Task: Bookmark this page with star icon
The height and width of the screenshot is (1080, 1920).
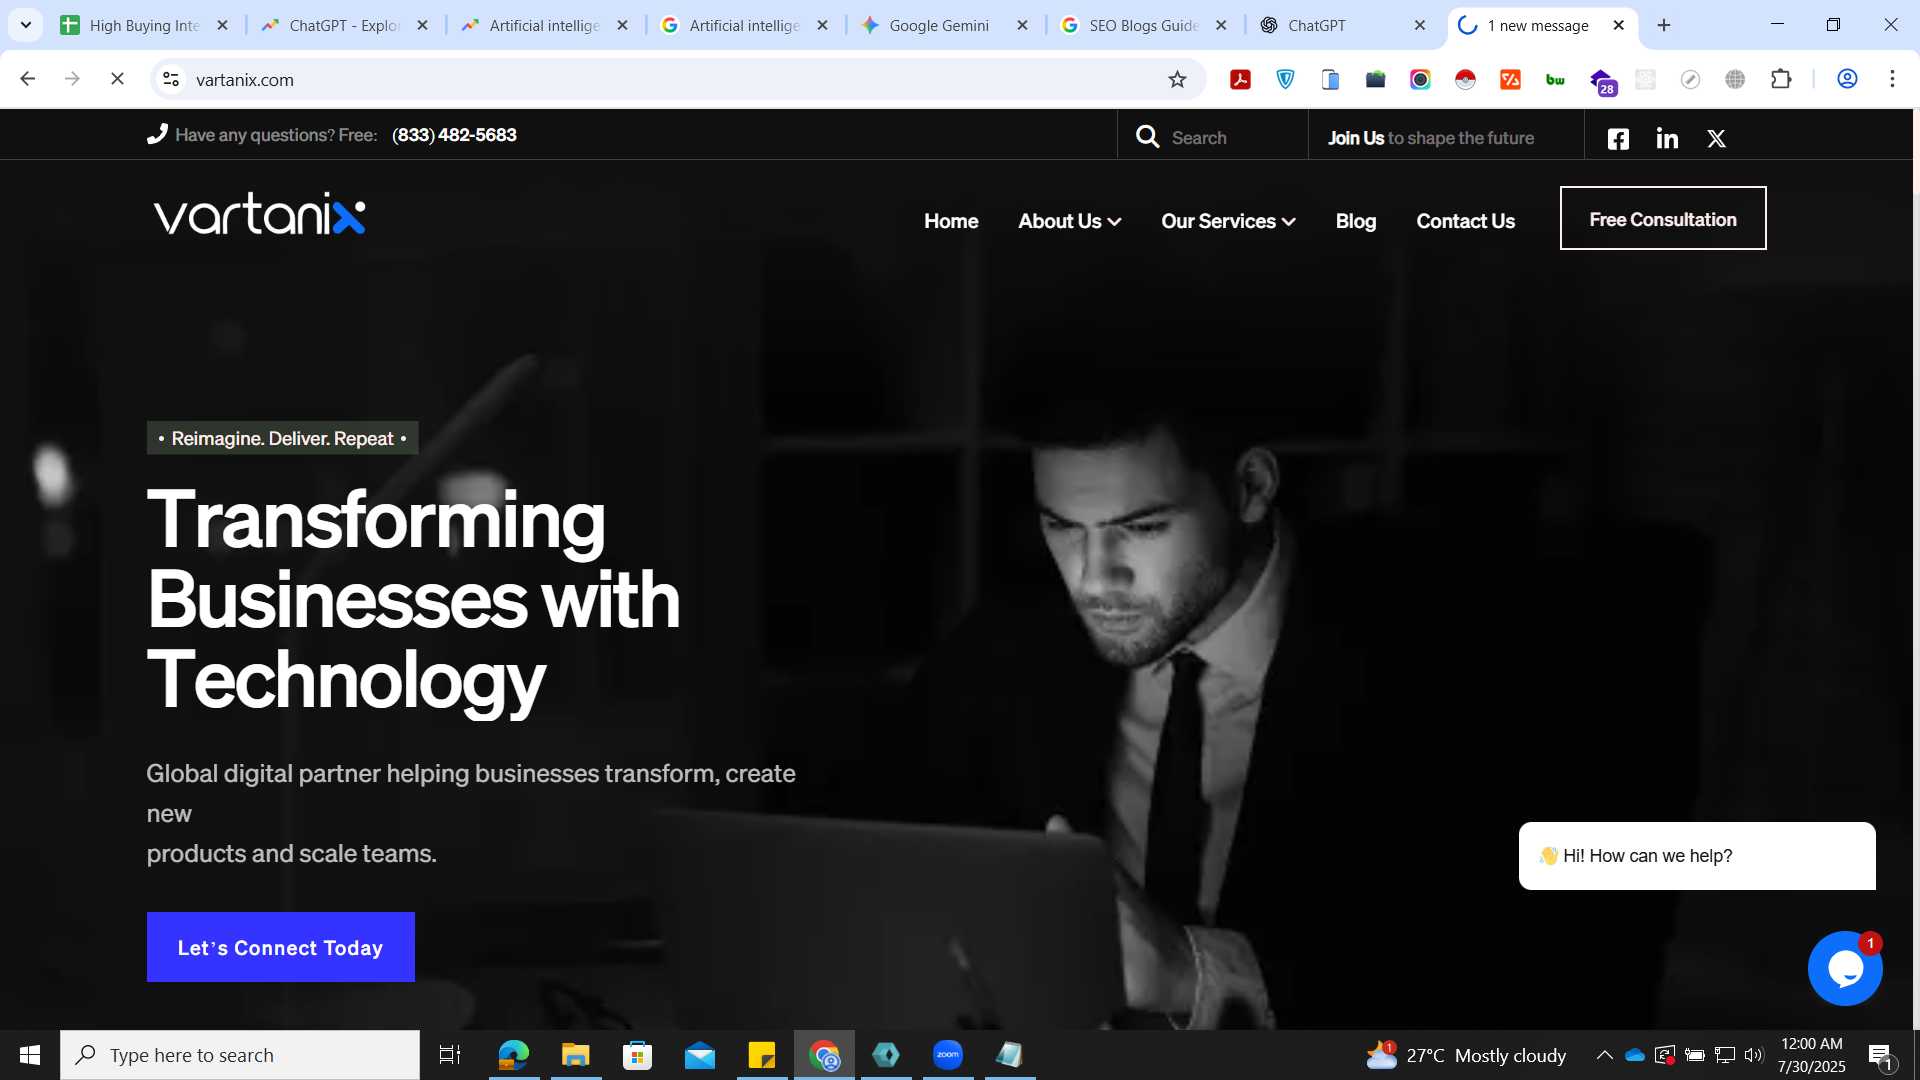Action: [x=1177, y=79]
